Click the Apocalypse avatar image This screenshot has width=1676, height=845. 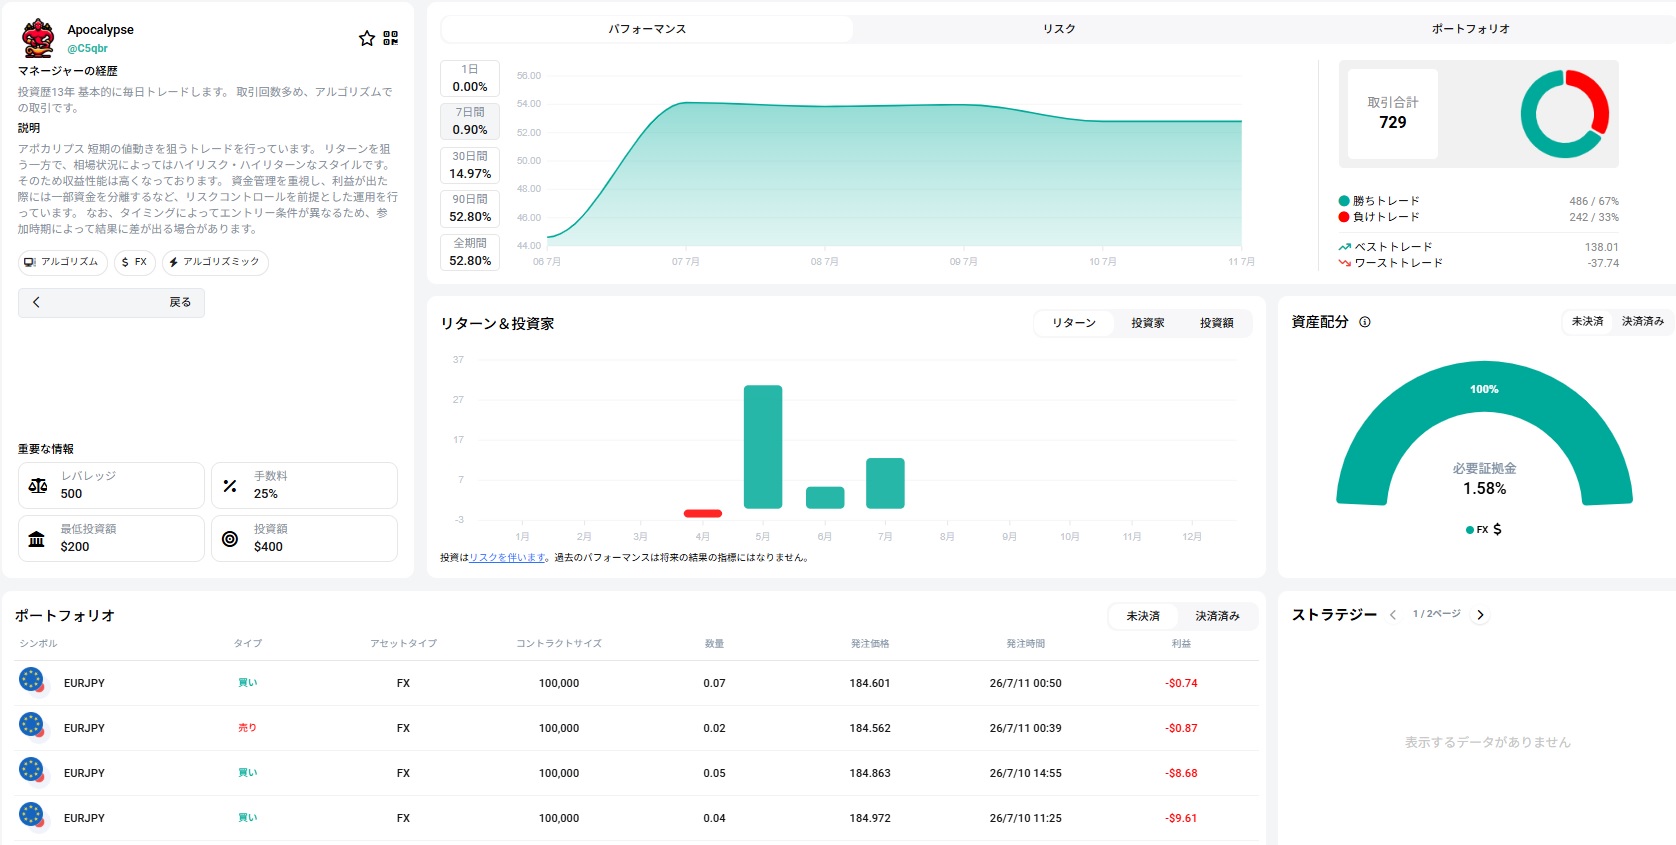pos(38,38)
